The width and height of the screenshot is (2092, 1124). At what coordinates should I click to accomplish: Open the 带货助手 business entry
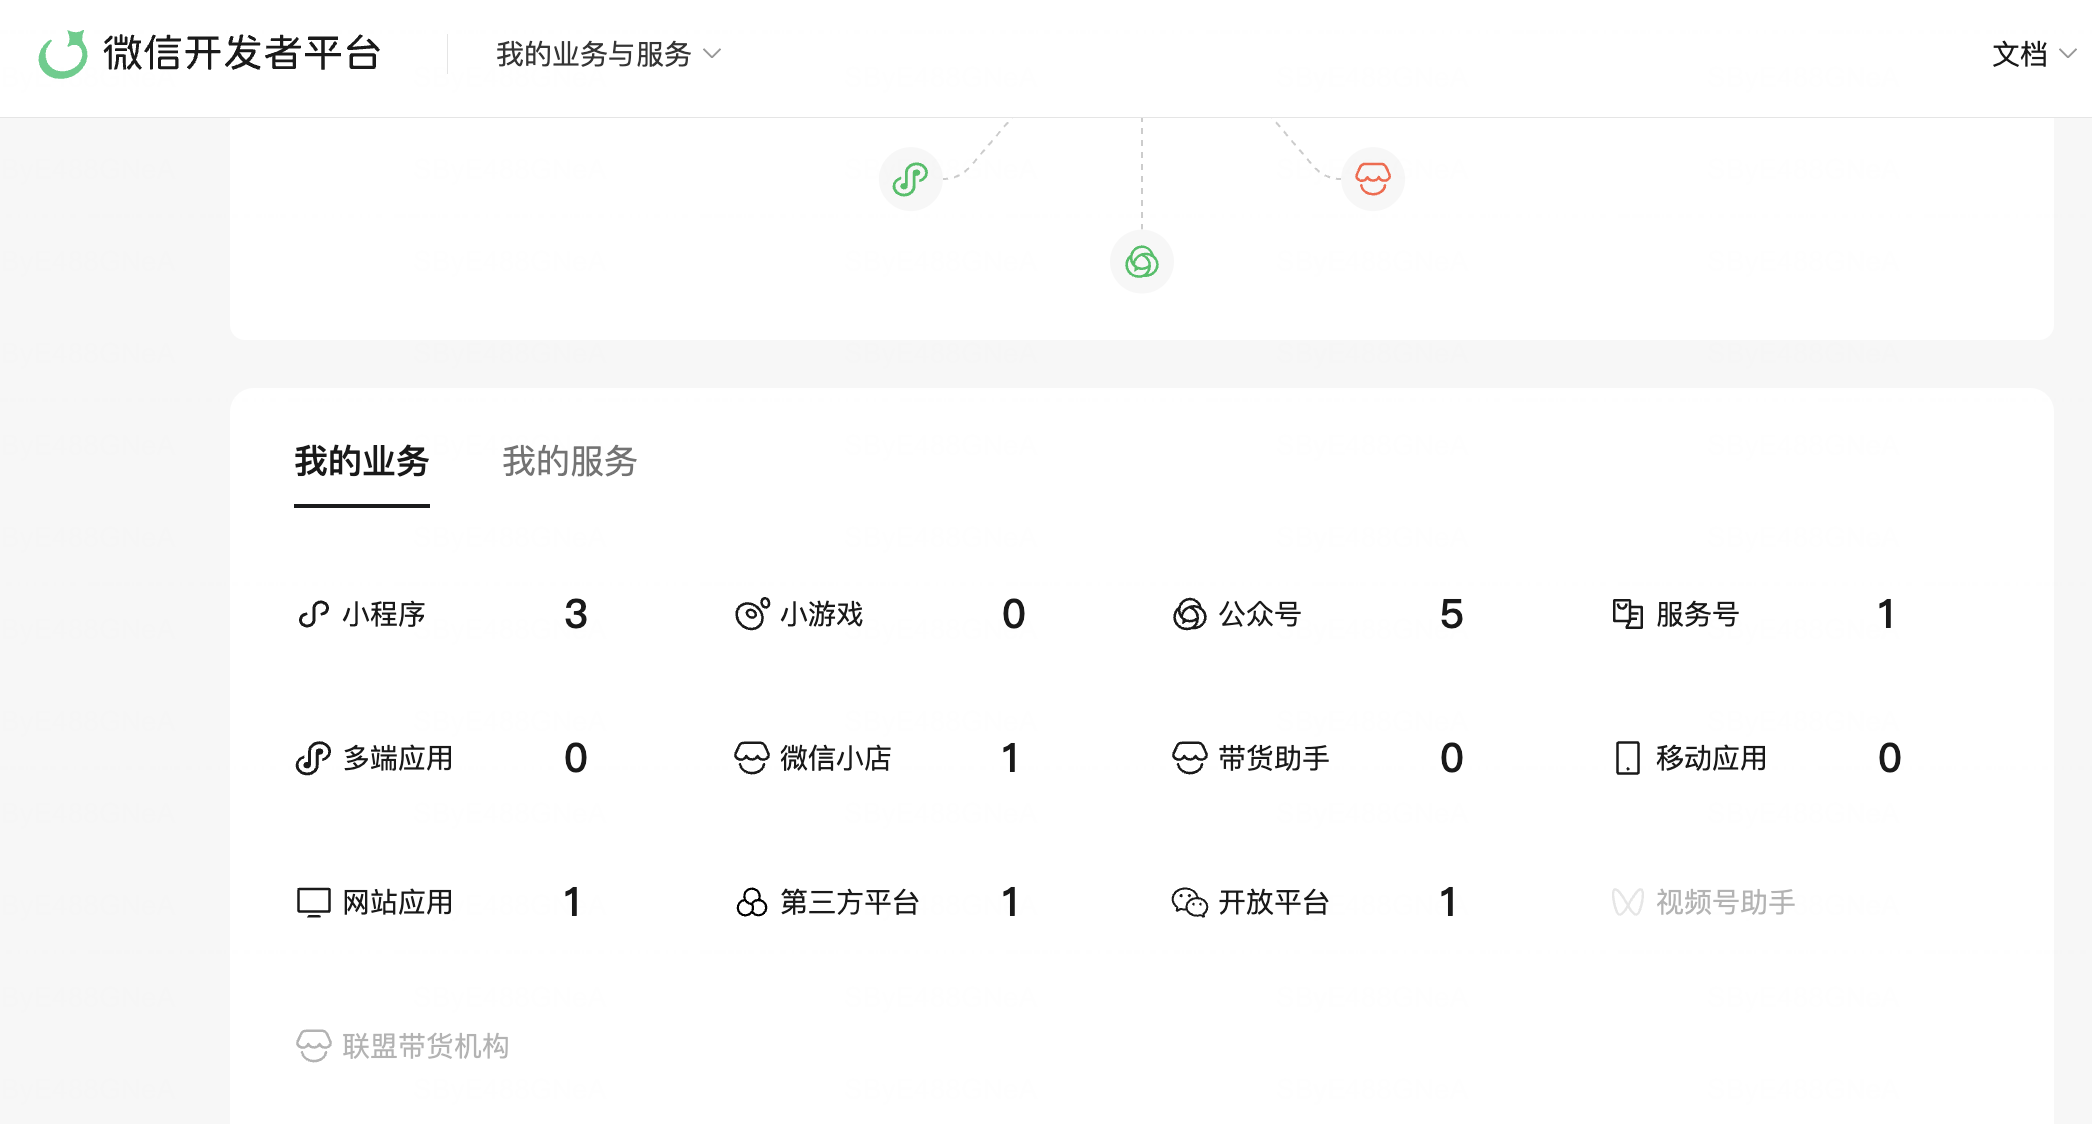pyautogui.click(x=1274, y=758)
